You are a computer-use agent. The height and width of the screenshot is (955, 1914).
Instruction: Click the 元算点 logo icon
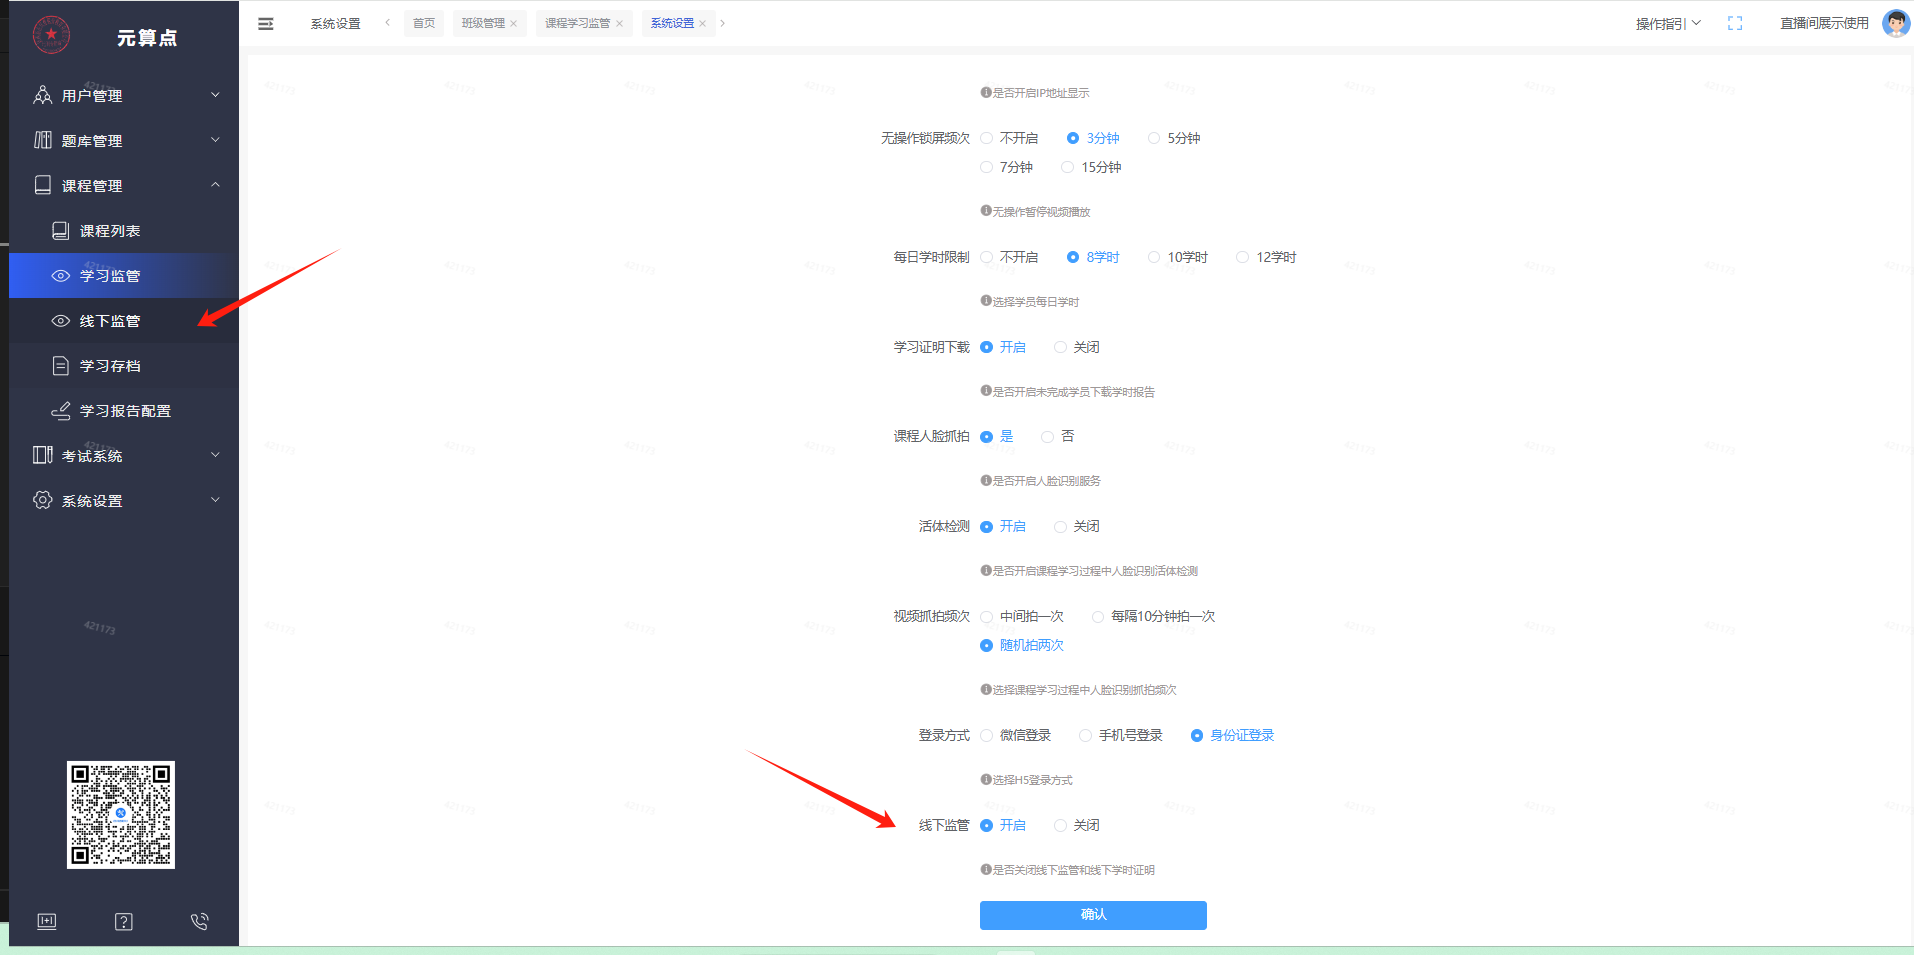click(51, 35)
